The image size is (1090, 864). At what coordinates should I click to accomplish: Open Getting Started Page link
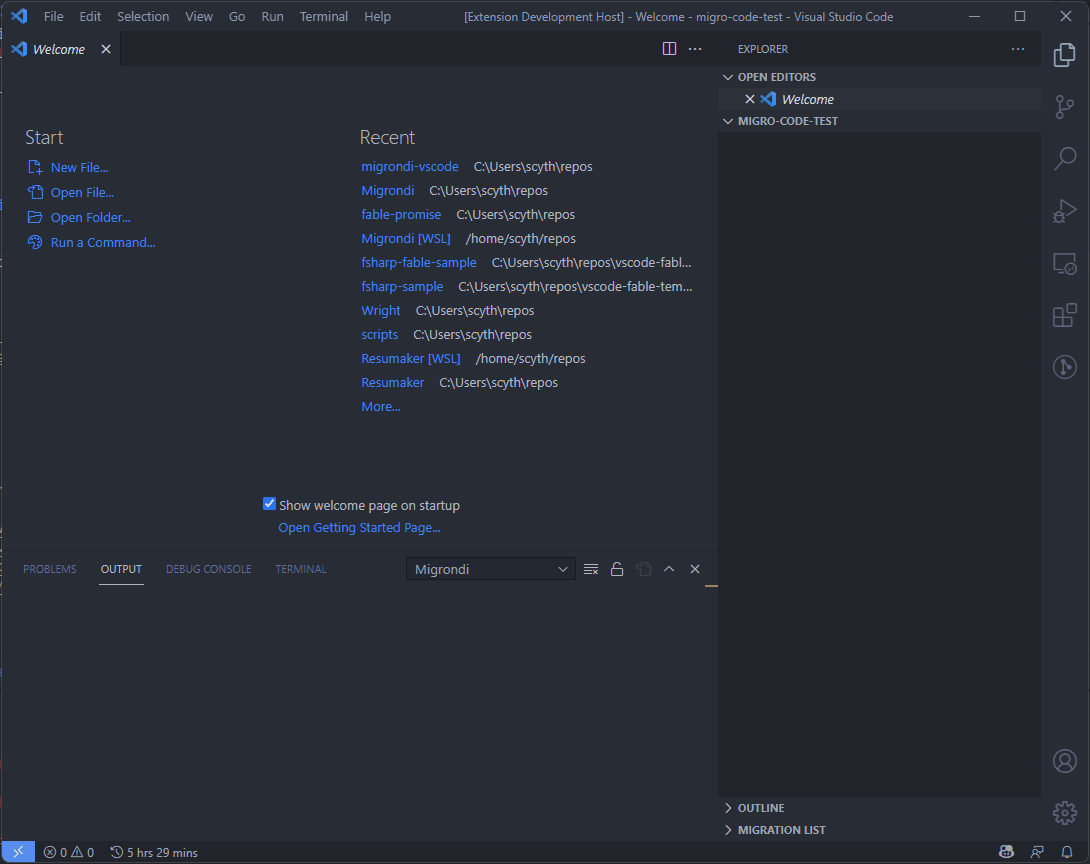359,528
